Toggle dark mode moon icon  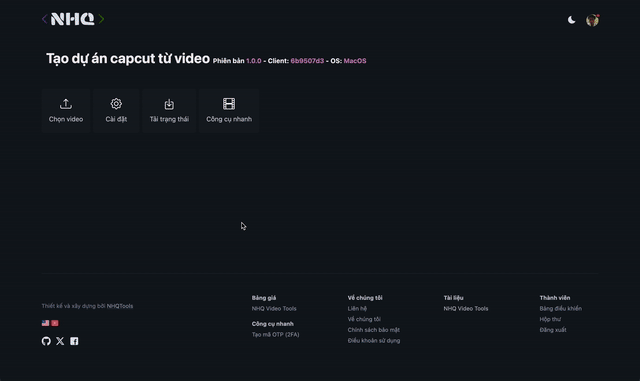click(571, 20)
